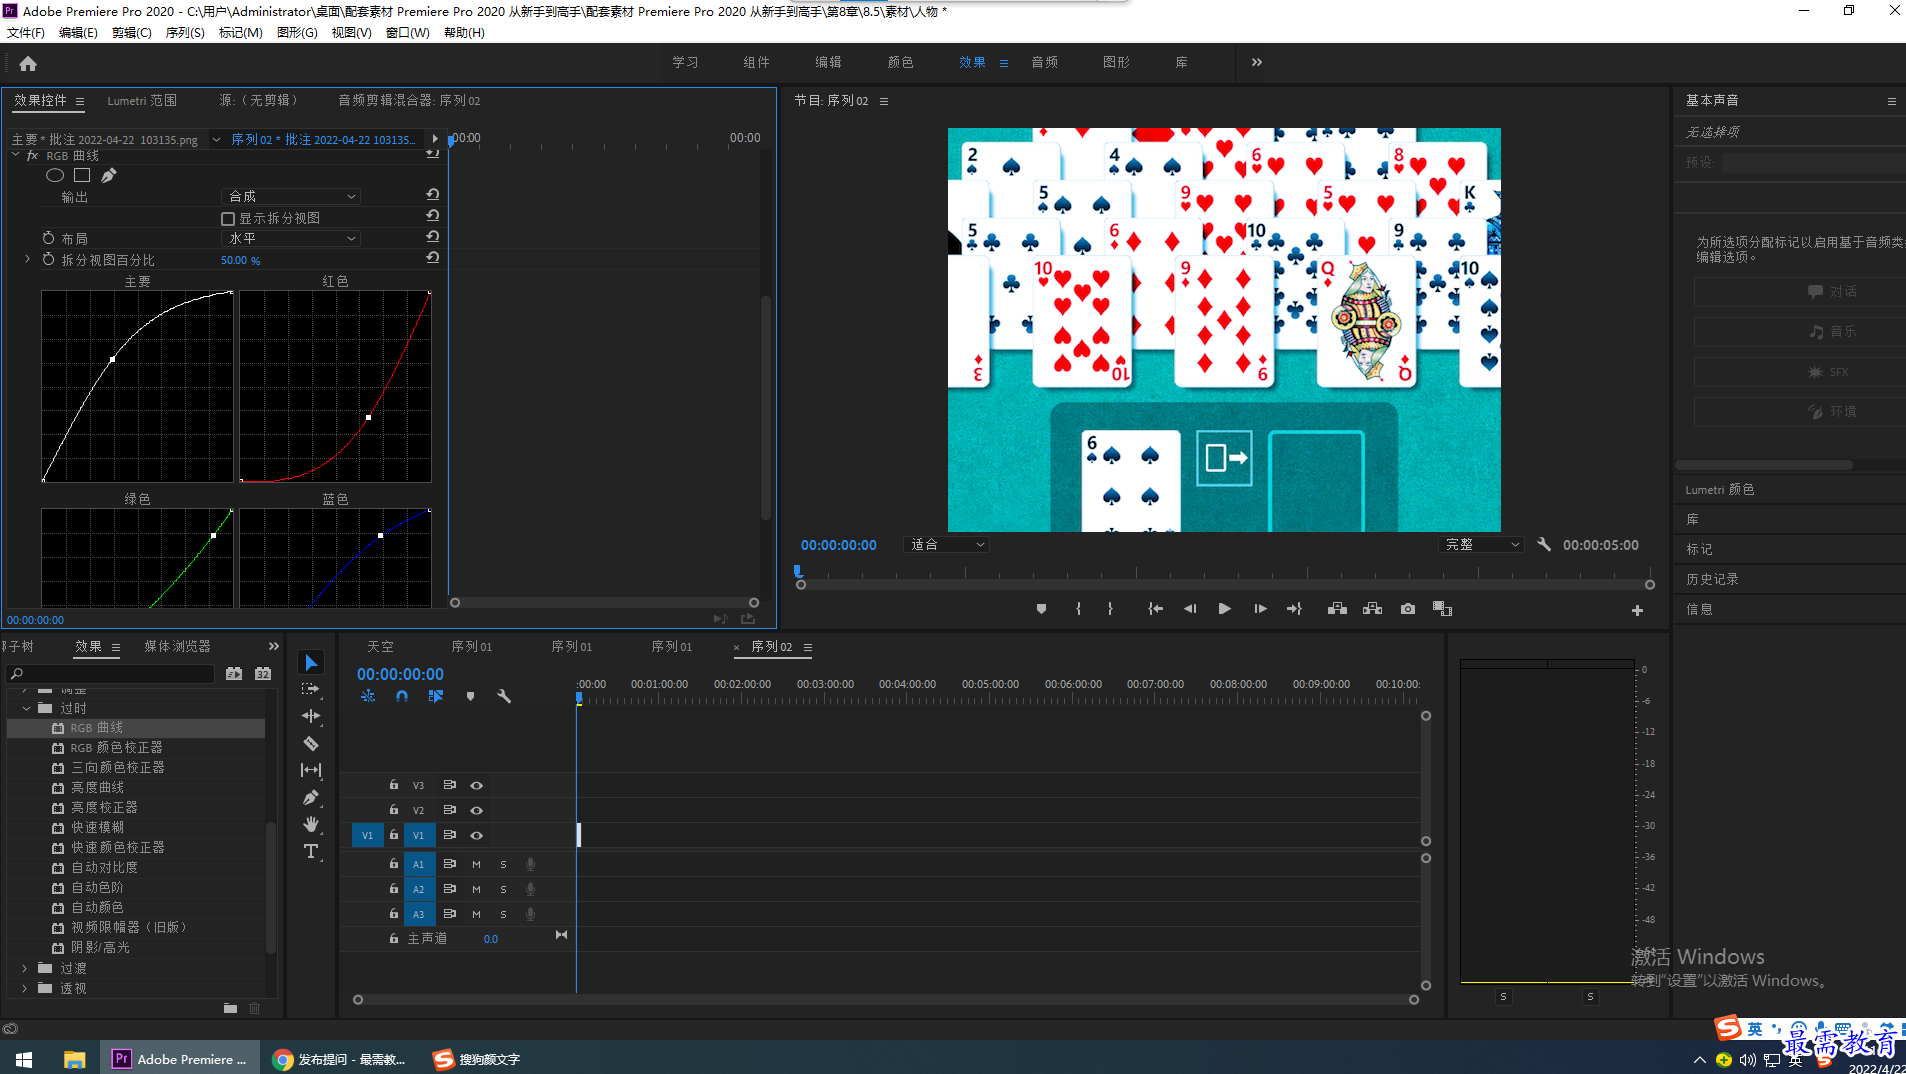Open the 布局 dropdown showing 水平
The width and height of the screenshot is (1906, 1074).
pyautogui.click(x=290, y=238)
